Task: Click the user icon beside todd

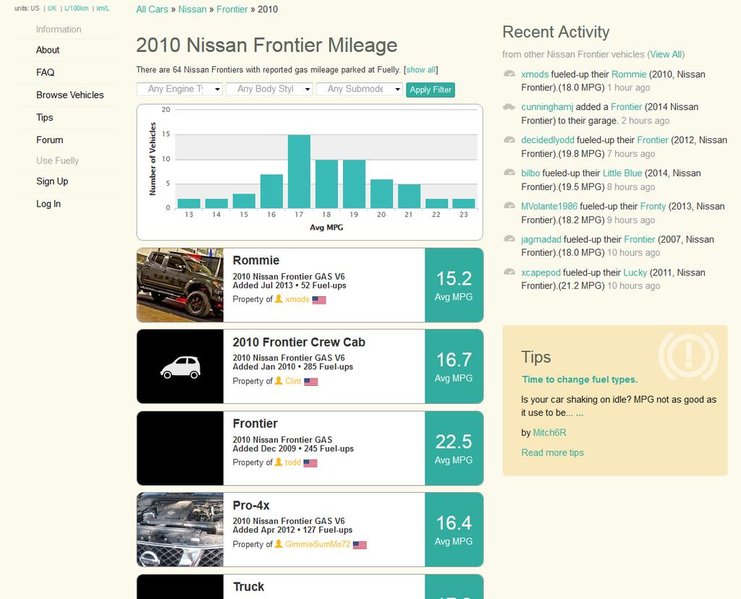Action: (x=279, y=462)
